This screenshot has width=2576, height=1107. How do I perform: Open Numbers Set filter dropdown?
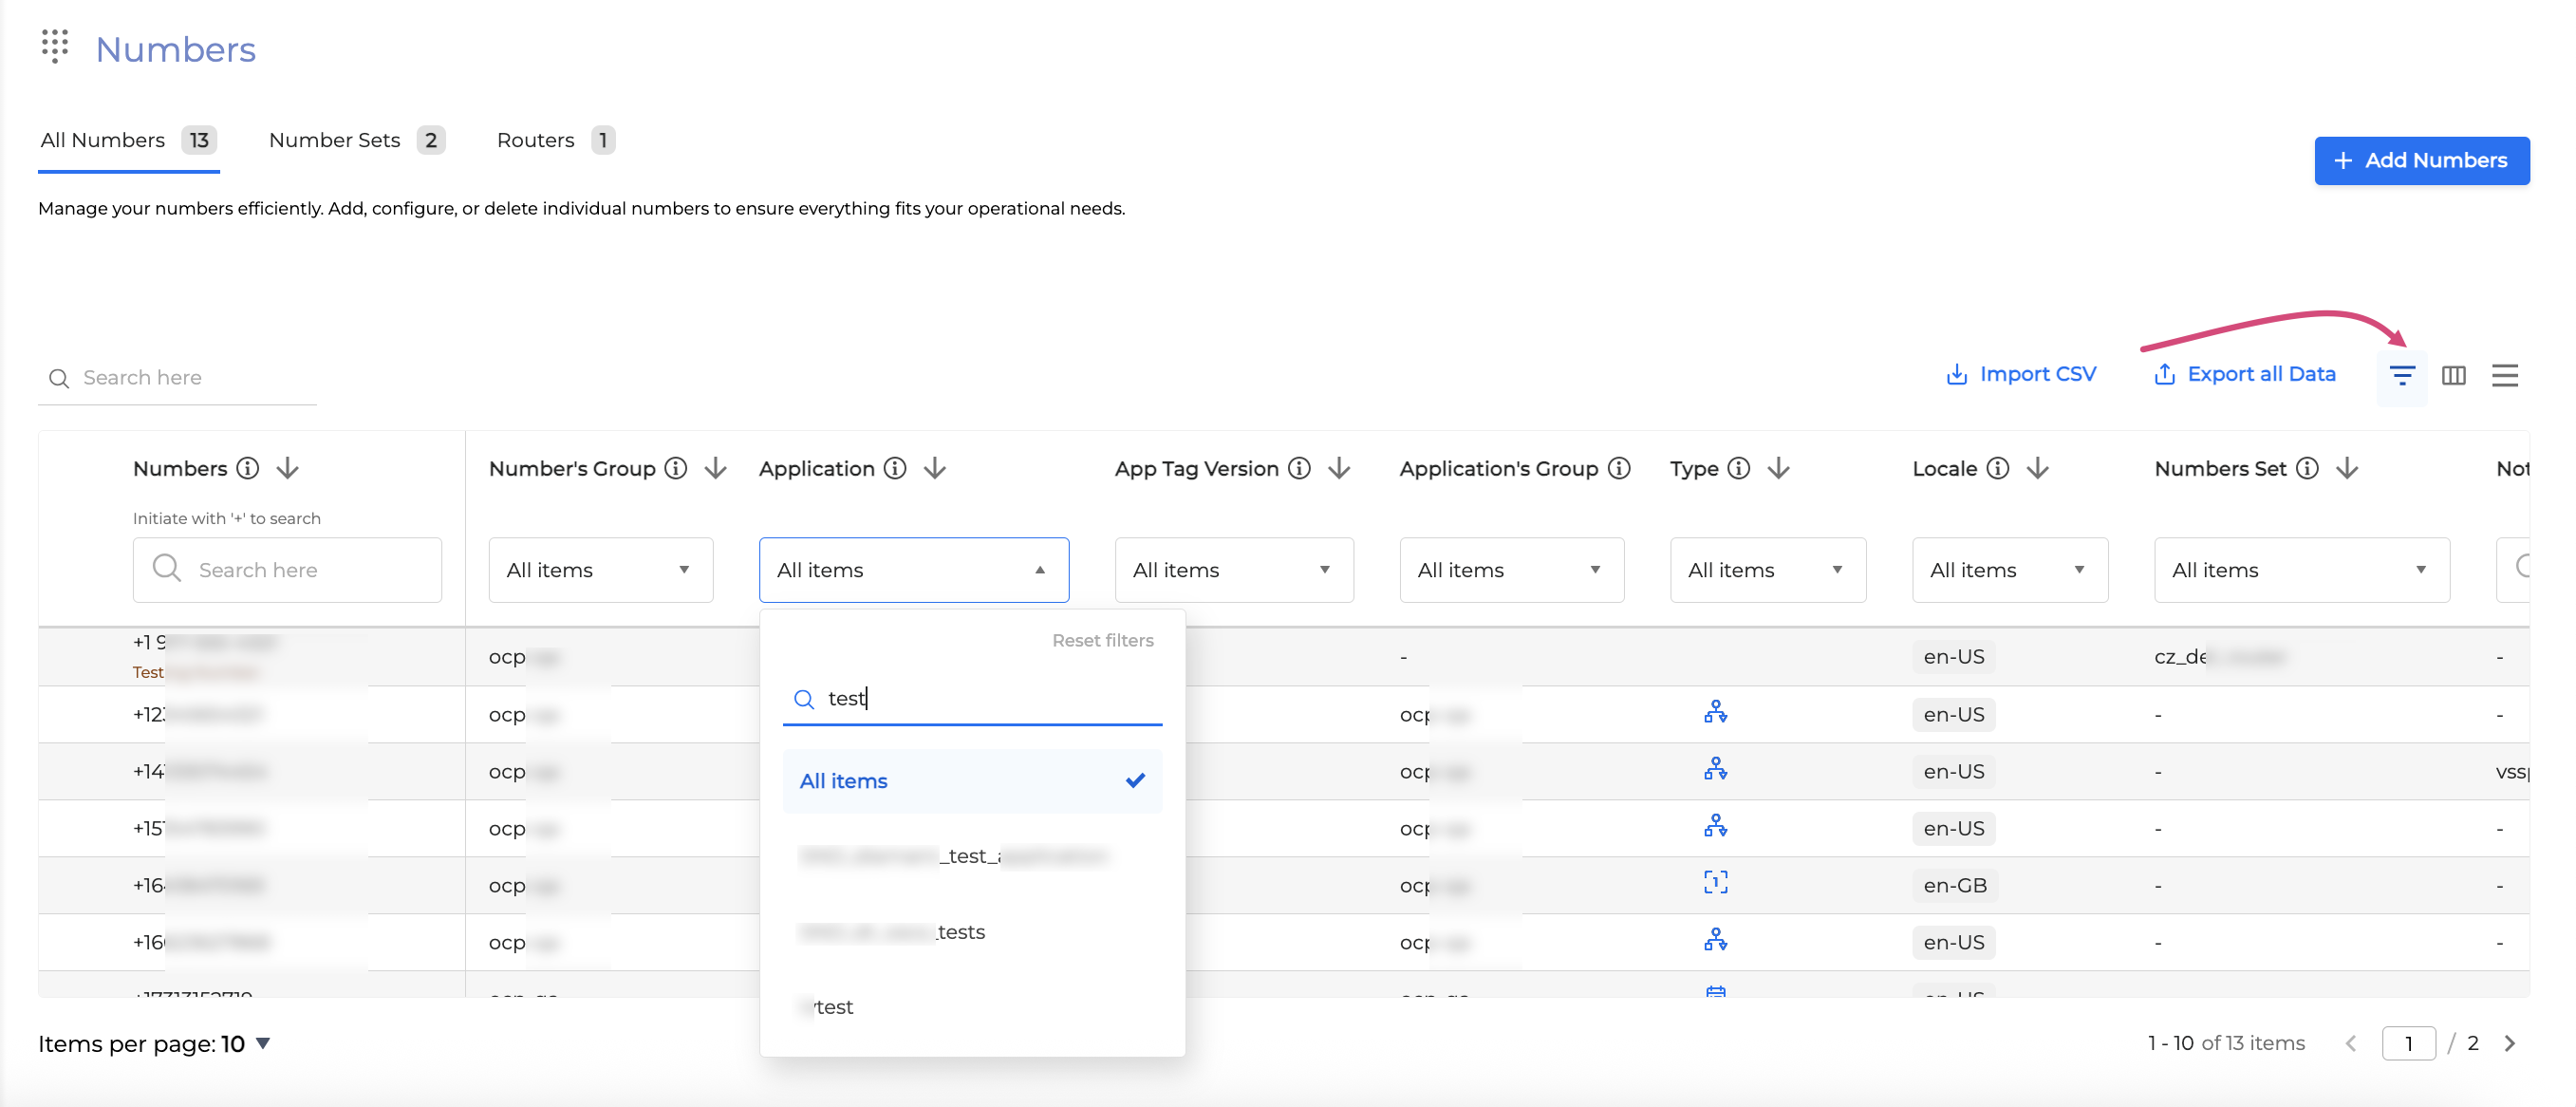pos(2301,570)
